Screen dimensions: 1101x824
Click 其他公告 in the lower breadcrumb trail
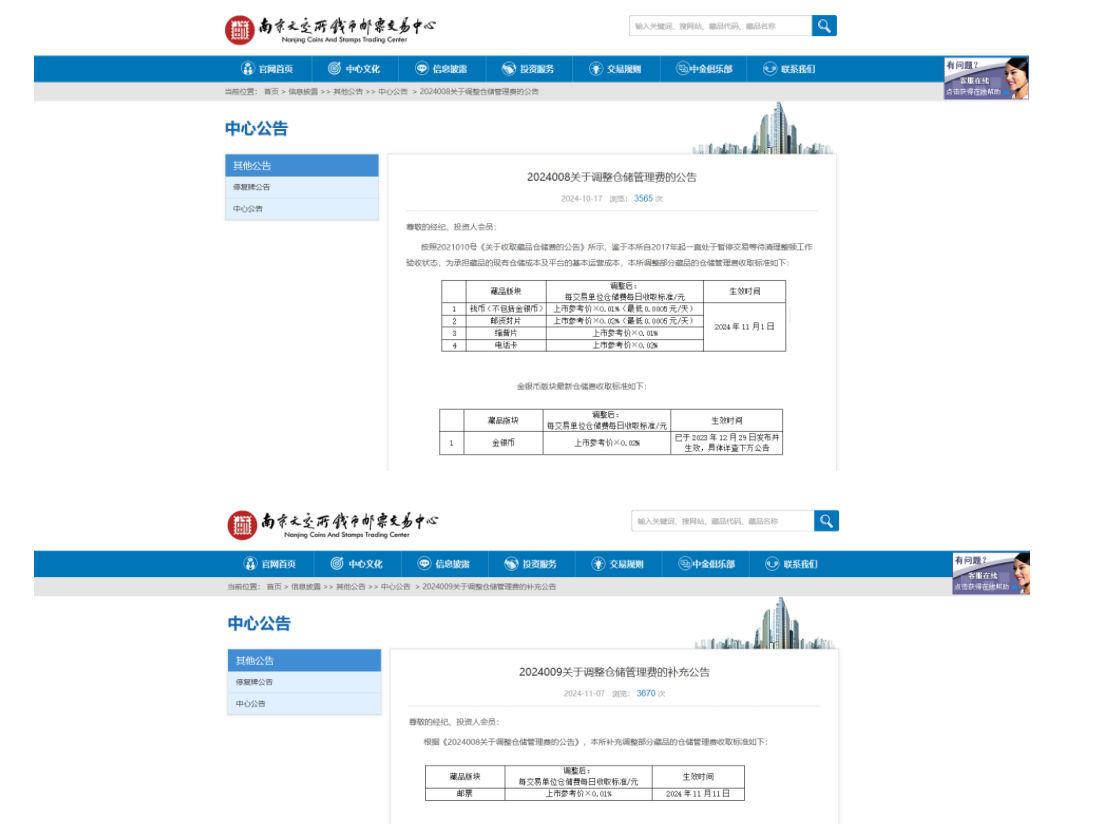(351, 587)
